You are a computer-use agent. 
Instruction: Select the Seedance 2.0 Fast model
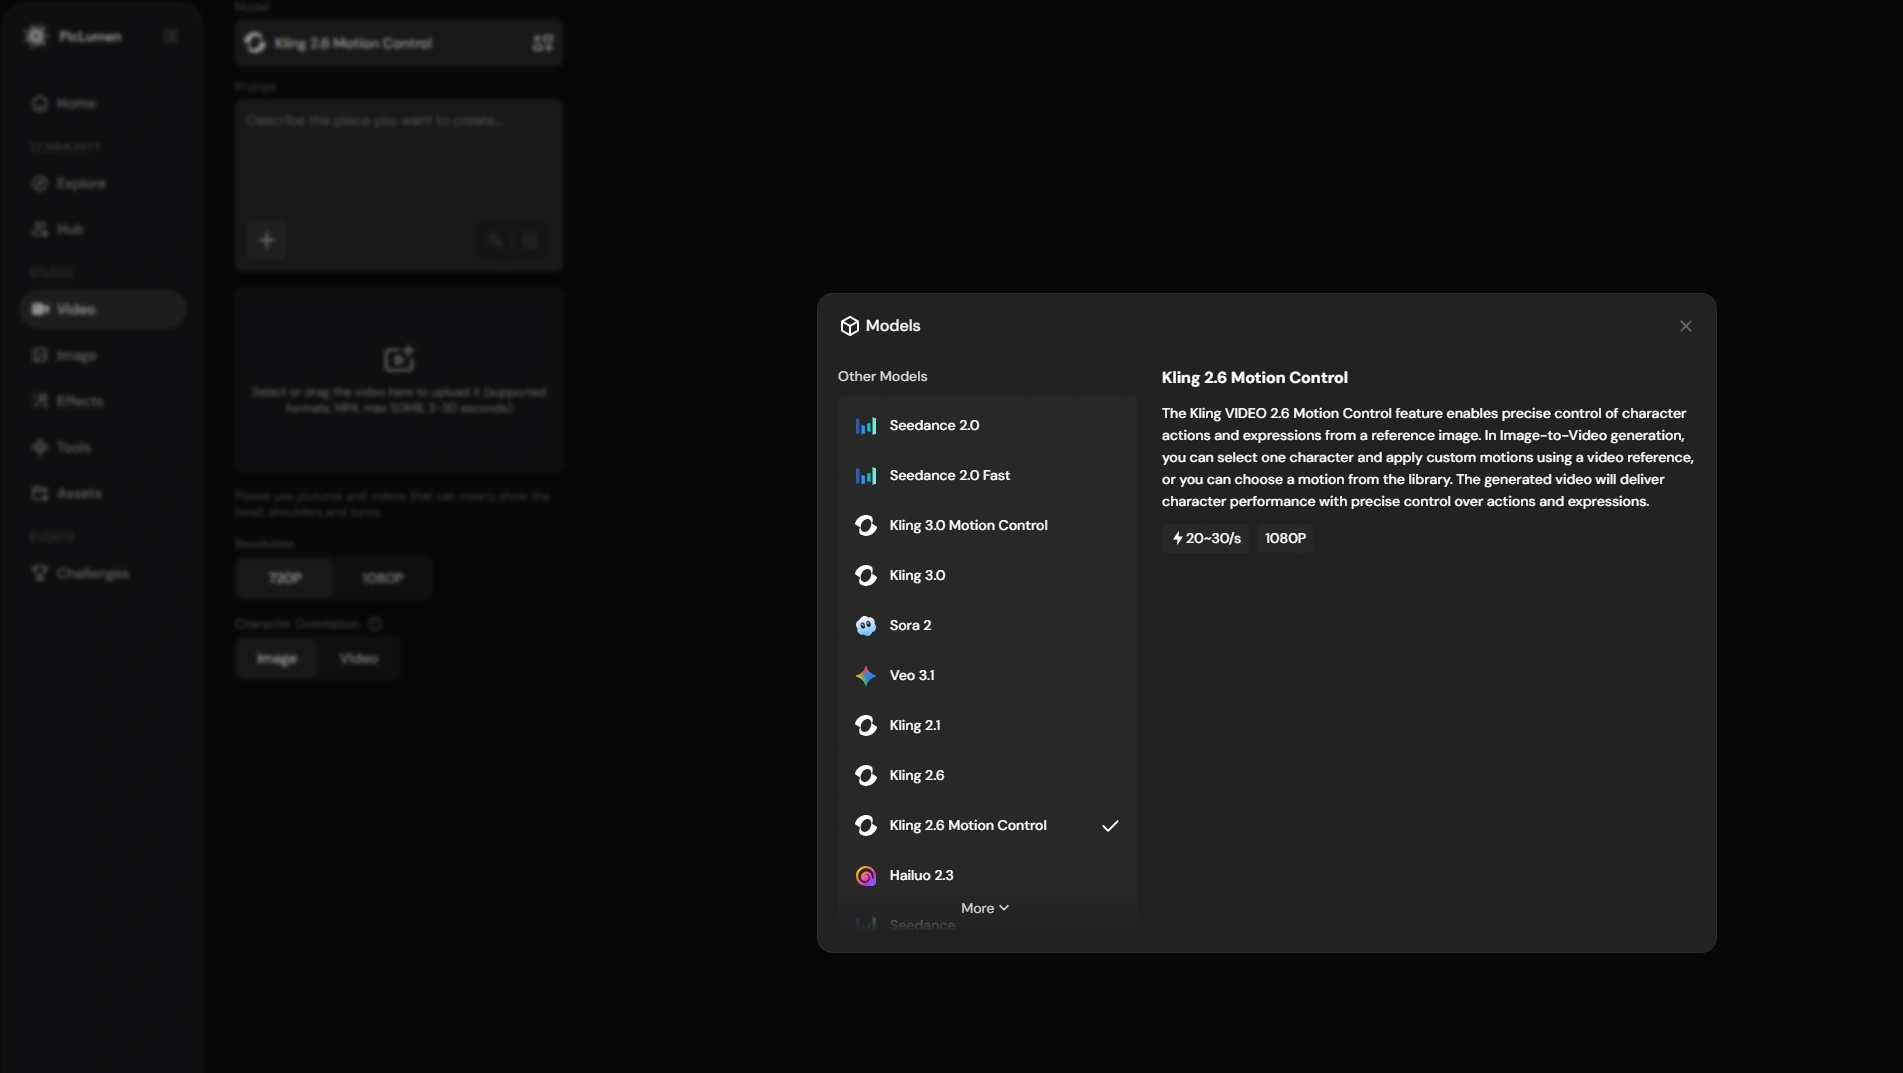click(987, 476)
